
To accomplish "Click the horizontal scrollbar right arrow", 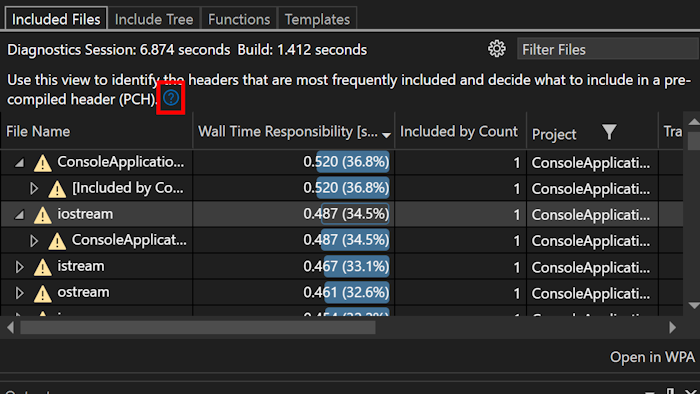I will (672, 328).
